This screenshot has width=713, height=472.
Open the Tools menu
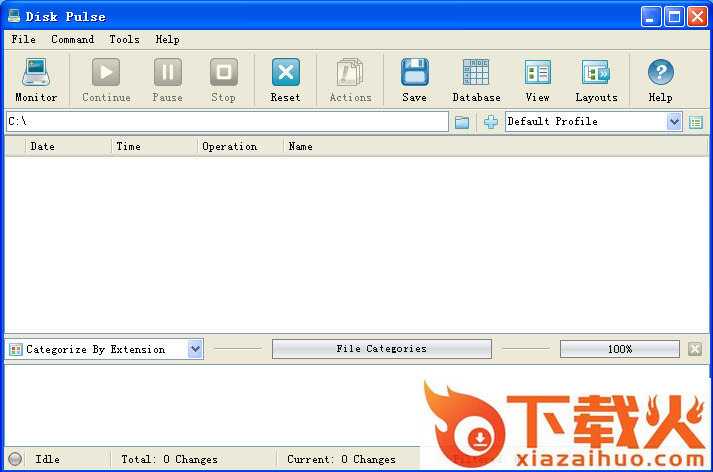(x=125, y=40)
